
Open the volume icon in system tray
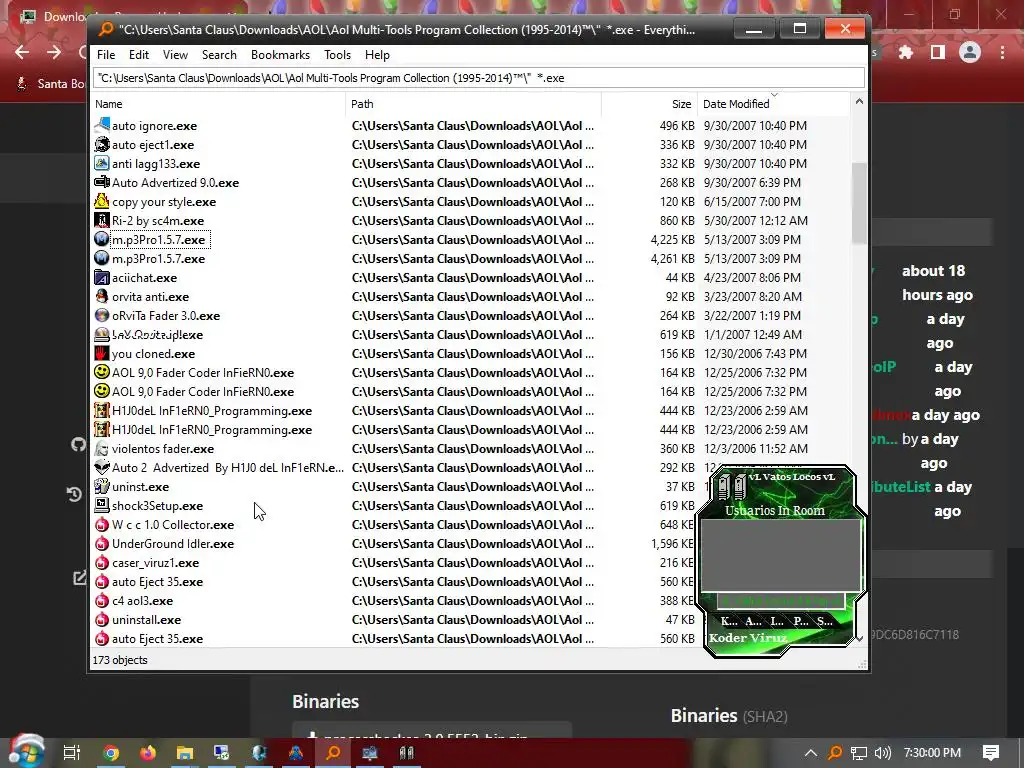[882, 753]
